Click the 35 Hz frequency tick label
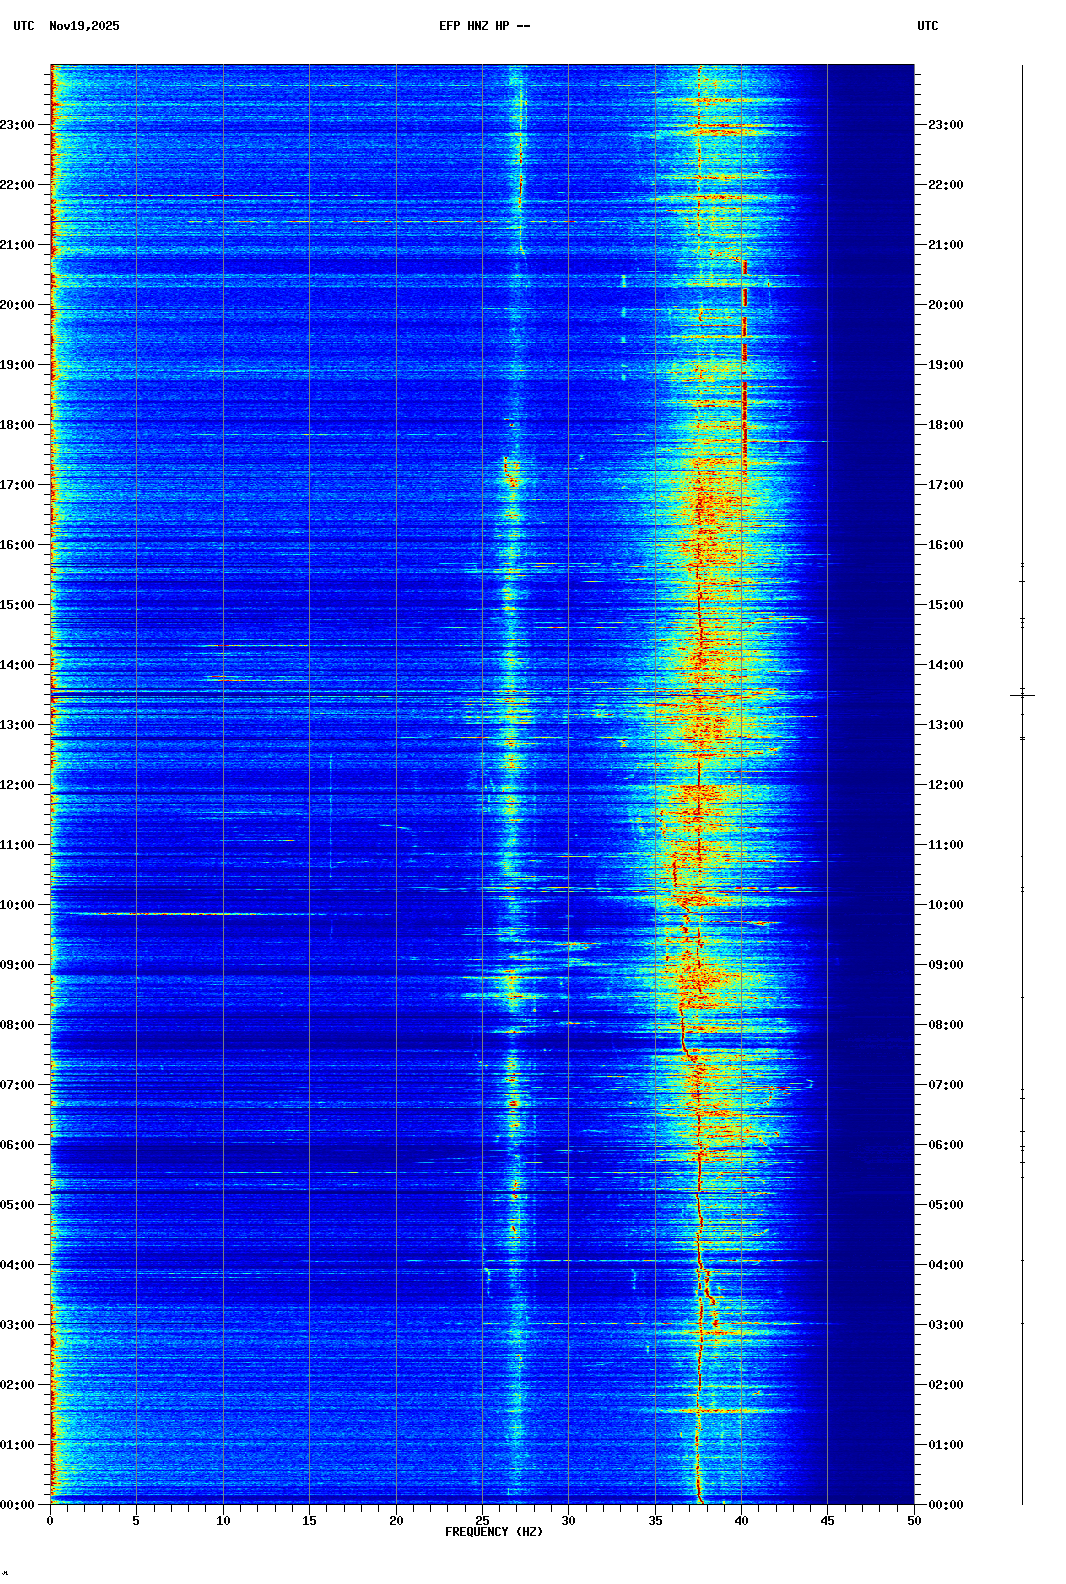Image resolution: width=1066 pixels, height=1584 pixels. click(x=655, y=1521)
